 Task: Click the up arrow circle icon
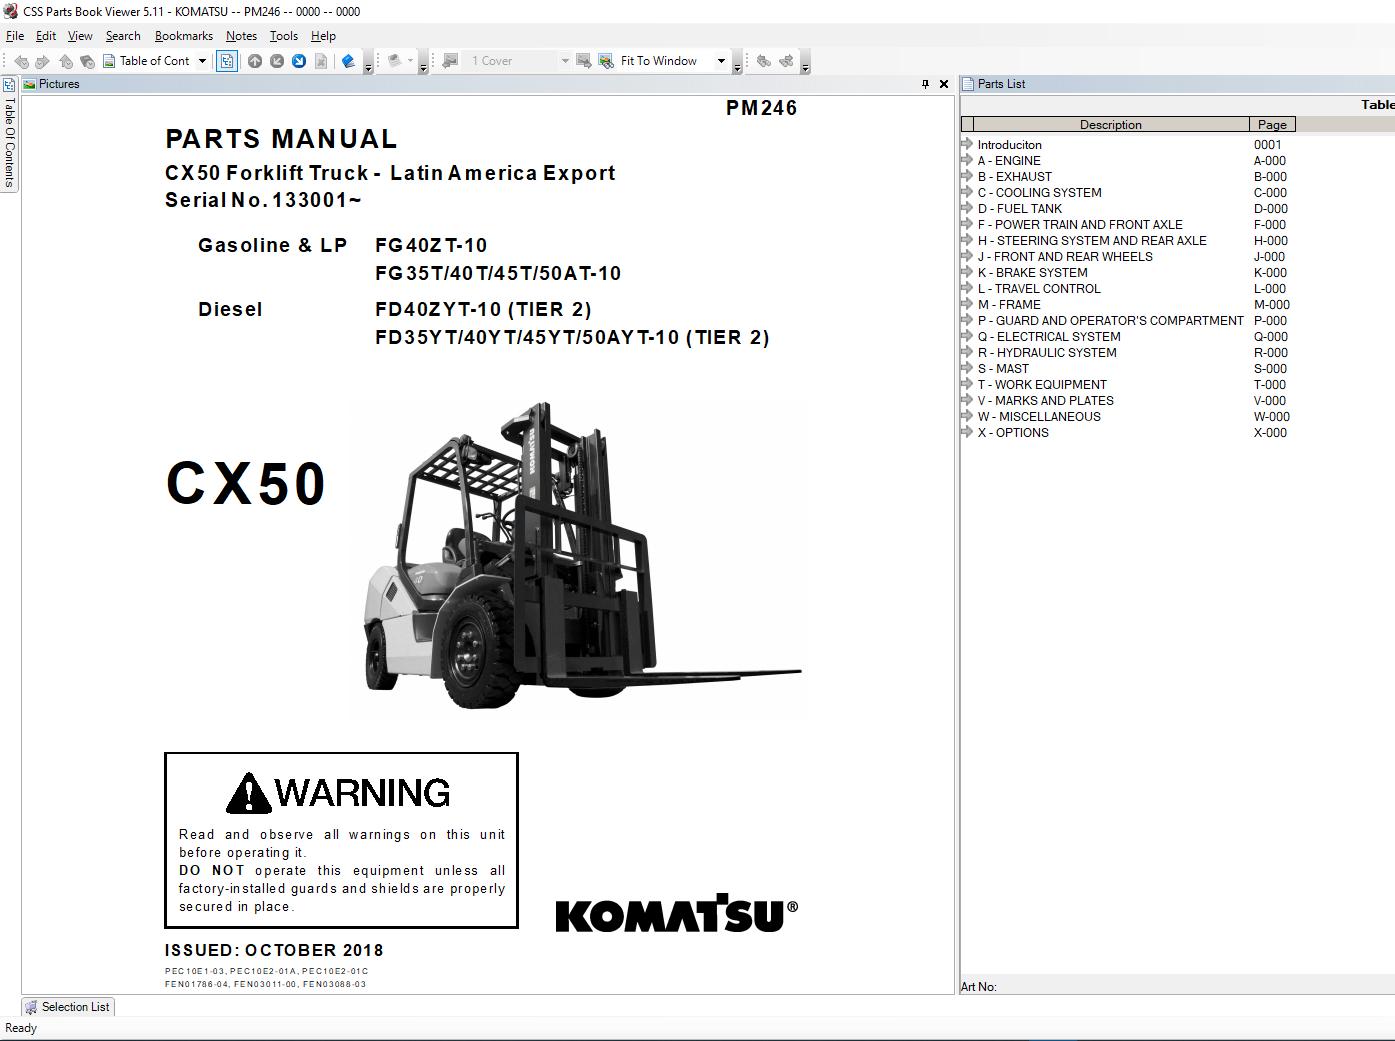click(255, 61)
